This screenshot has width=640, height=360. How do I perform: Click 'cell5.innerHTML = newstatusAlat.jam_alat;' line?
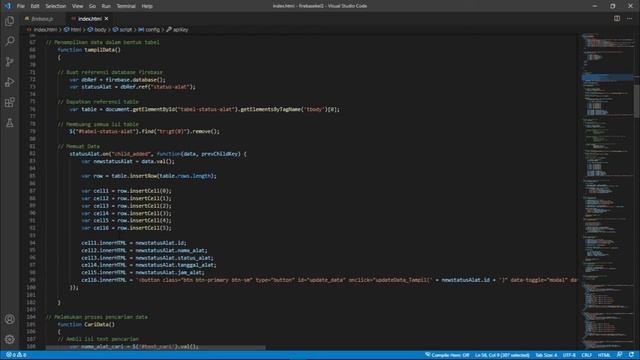point(143,272)
